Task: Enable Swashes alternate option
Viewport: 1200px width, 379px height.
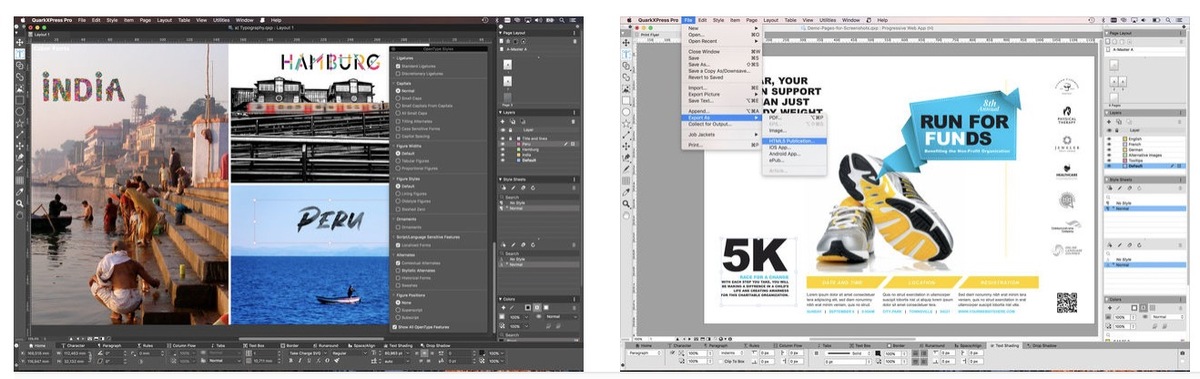Action: click(398, 285)
